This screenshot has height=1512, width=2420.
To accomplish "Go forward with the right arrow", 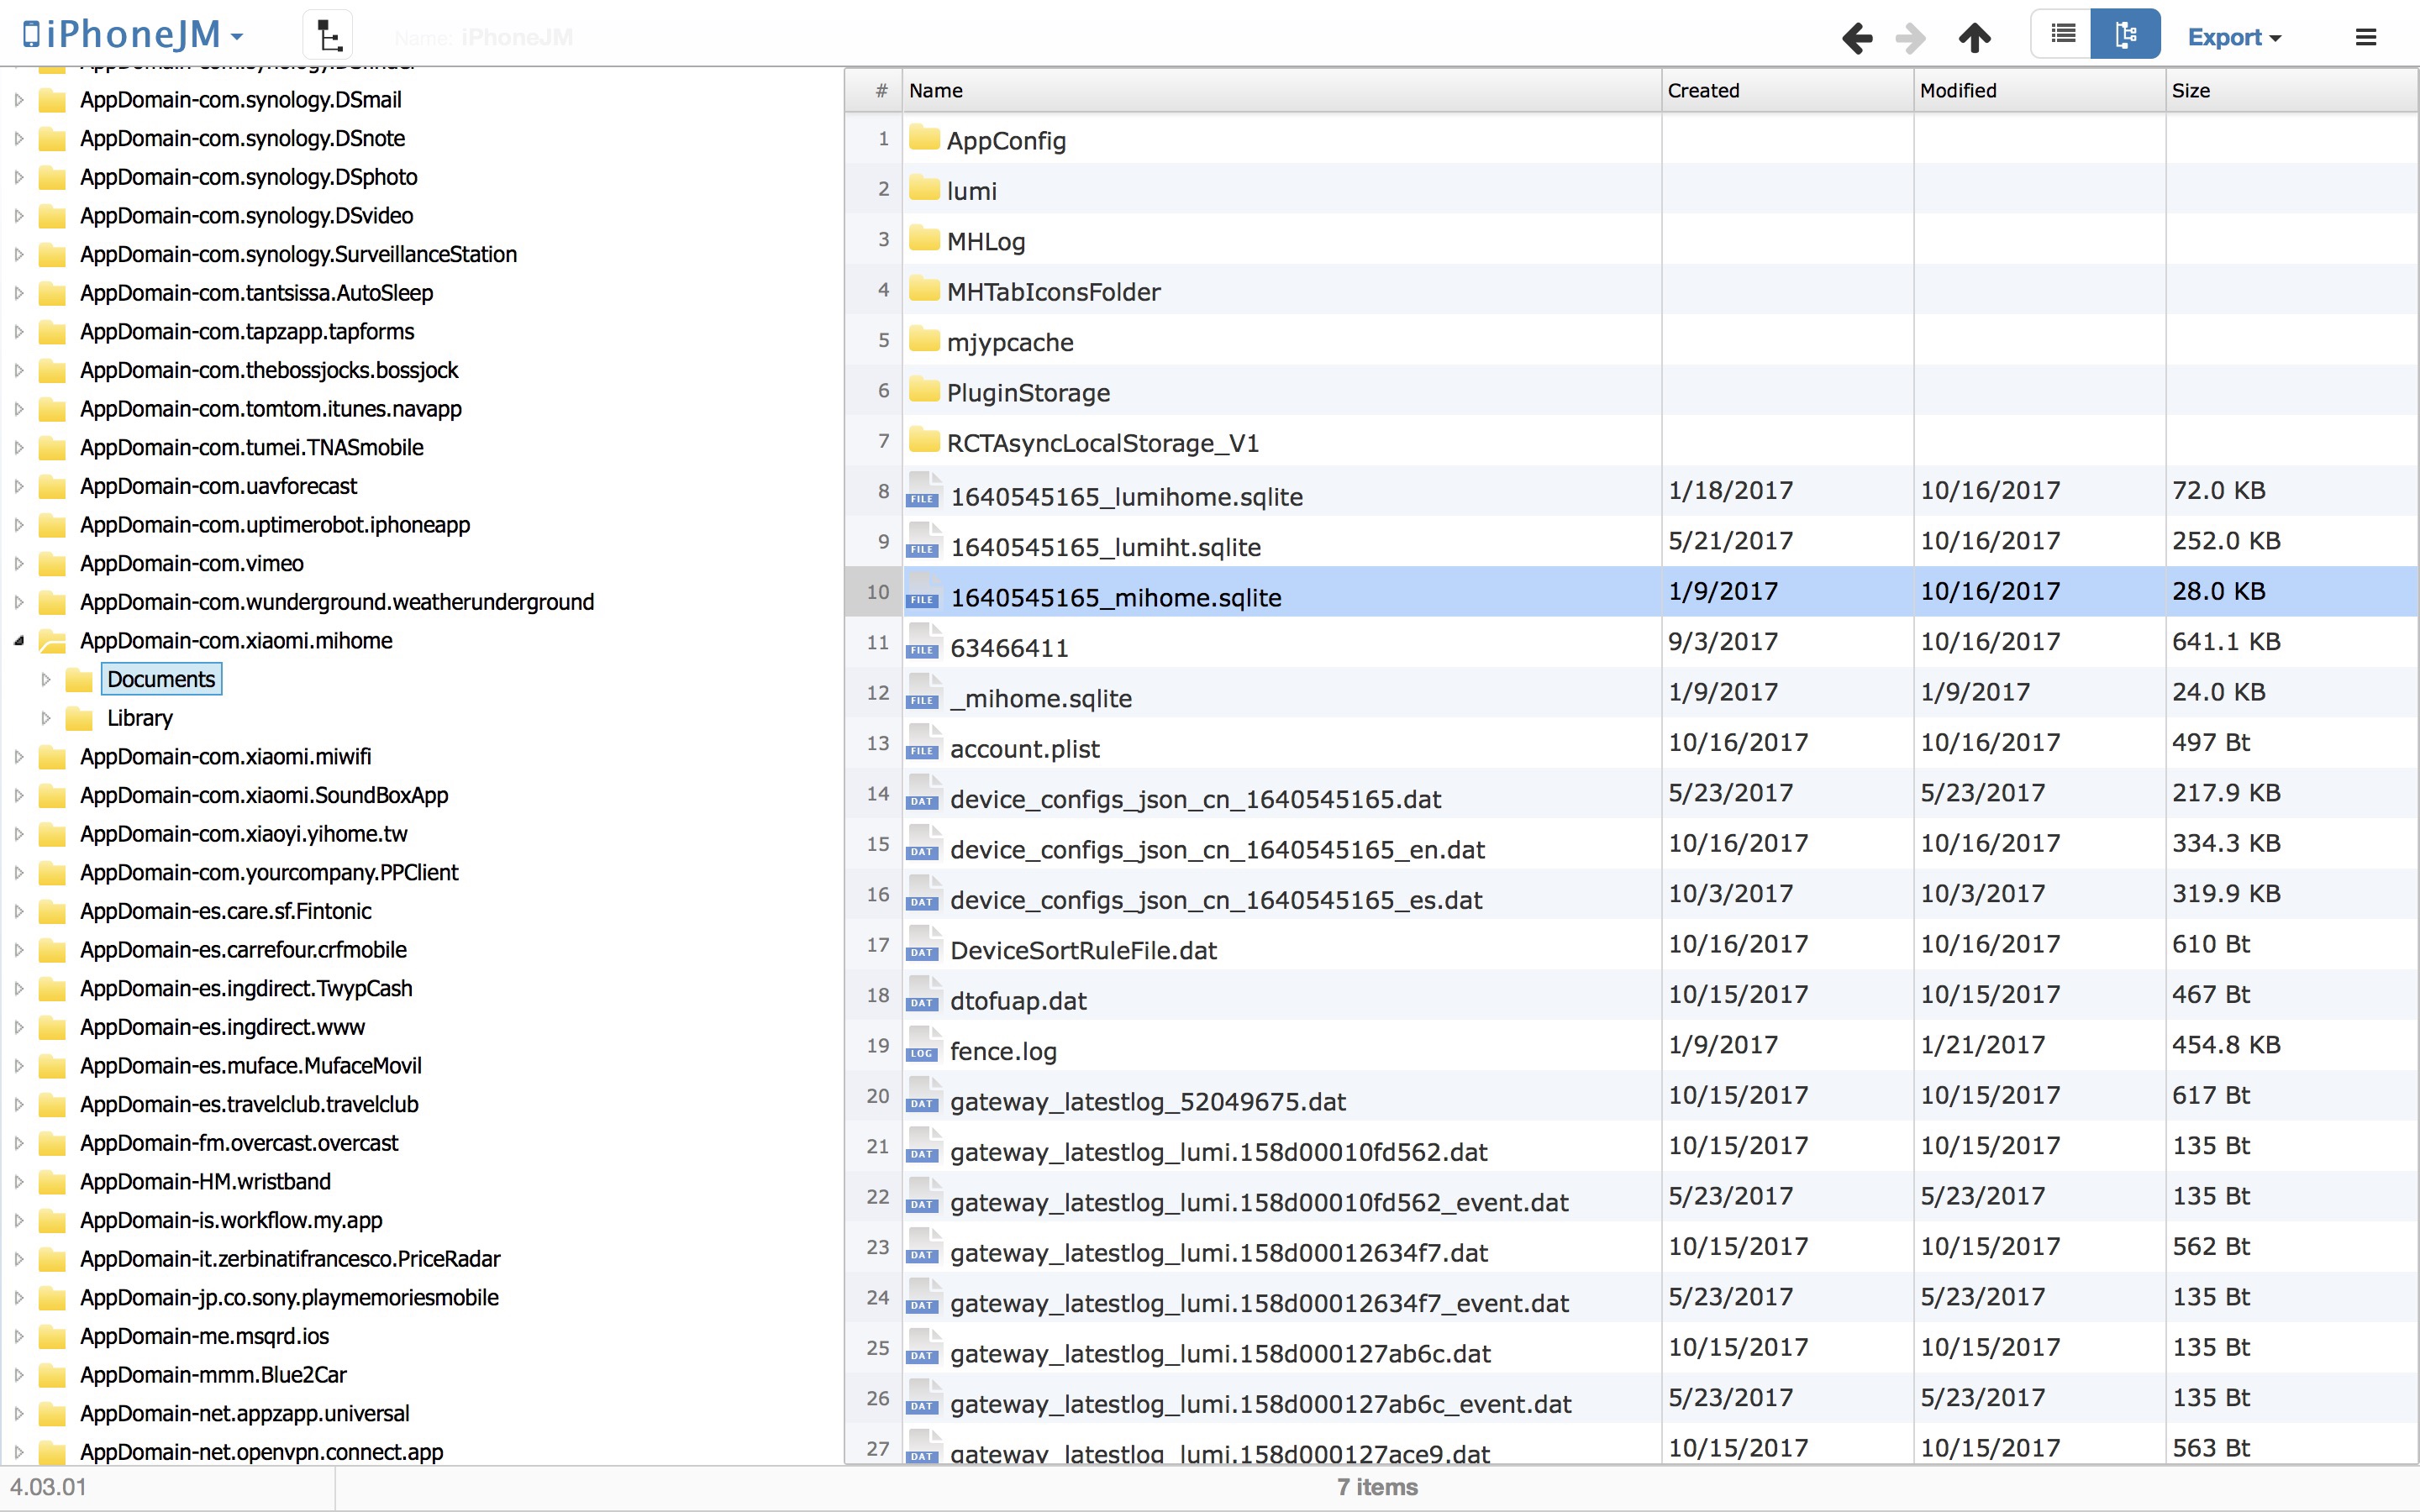I will [x=1911, y=38].
